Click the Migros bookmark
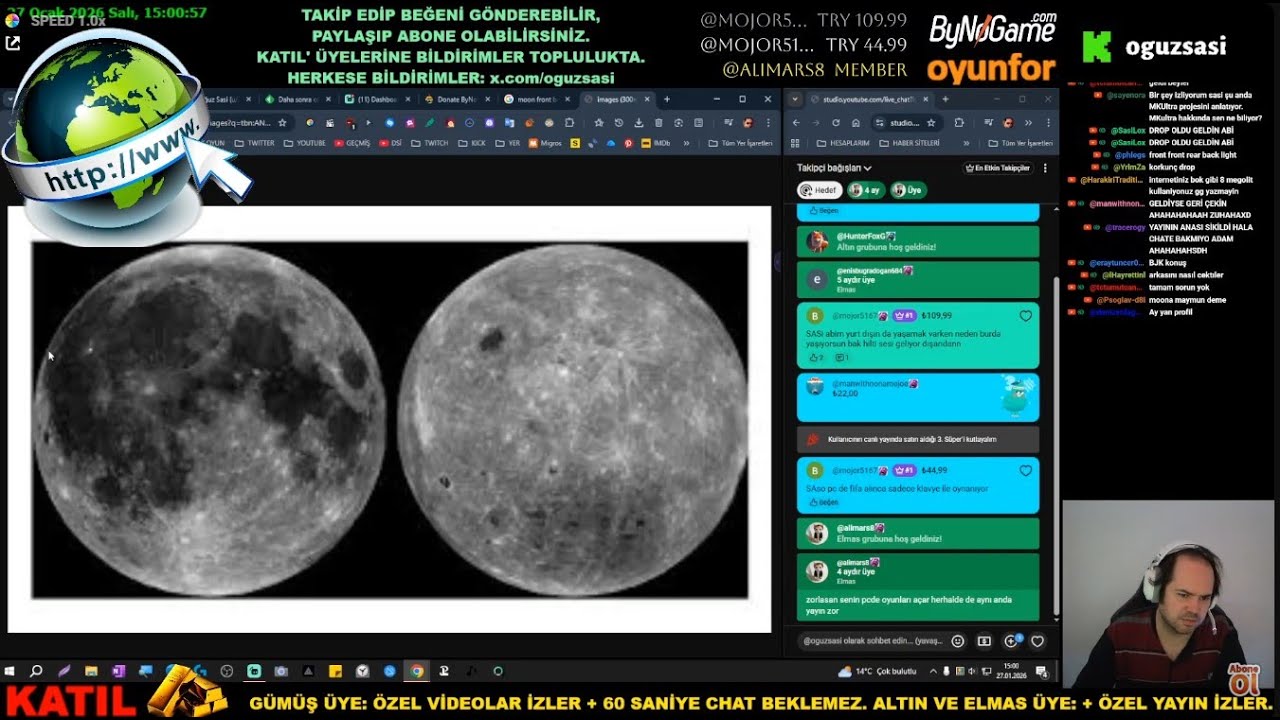Viewport: 1280px width, 720px height. click(545, 143)
